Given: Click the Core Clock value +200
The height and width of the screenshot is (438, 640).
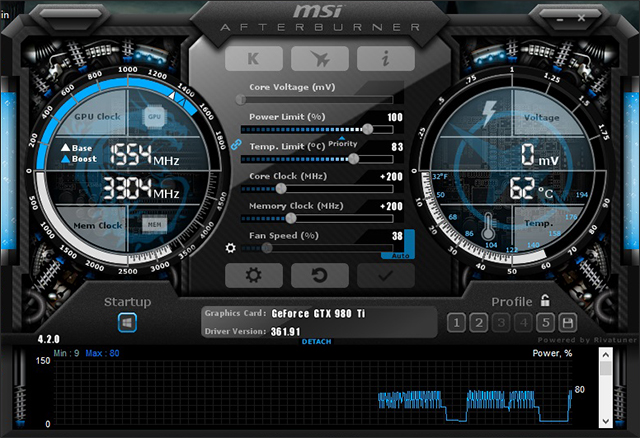Looking at the screenshot, I should click(x=391, y=177).
